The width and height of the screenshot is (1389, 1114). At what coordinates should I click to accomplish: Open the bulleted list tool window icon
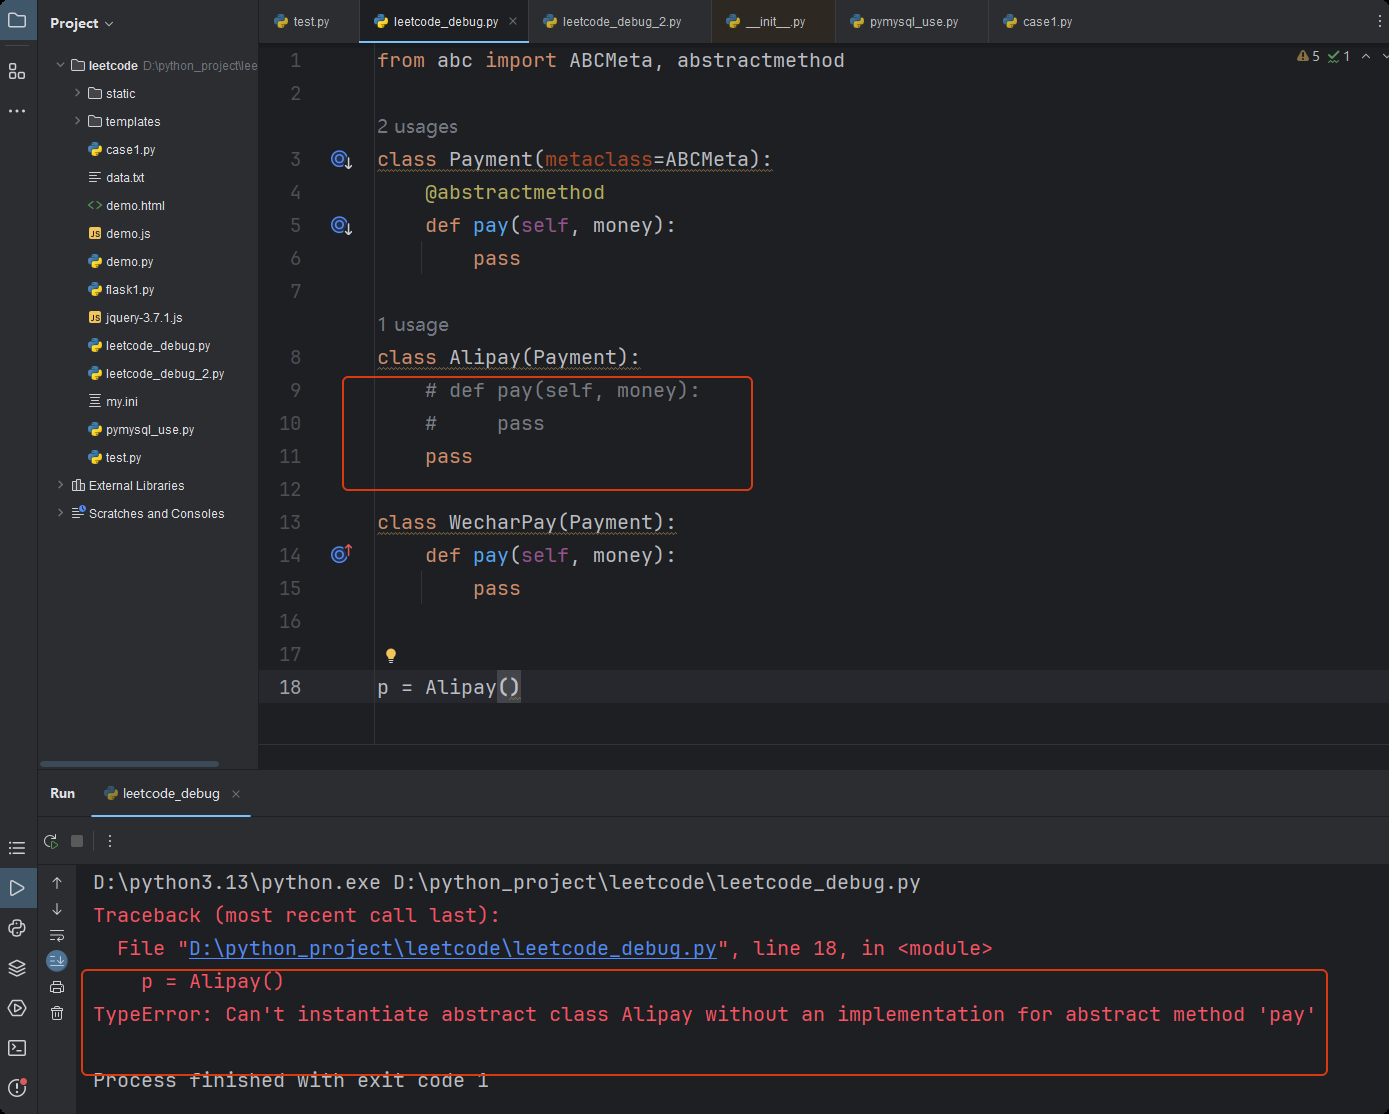pos(17,848)
